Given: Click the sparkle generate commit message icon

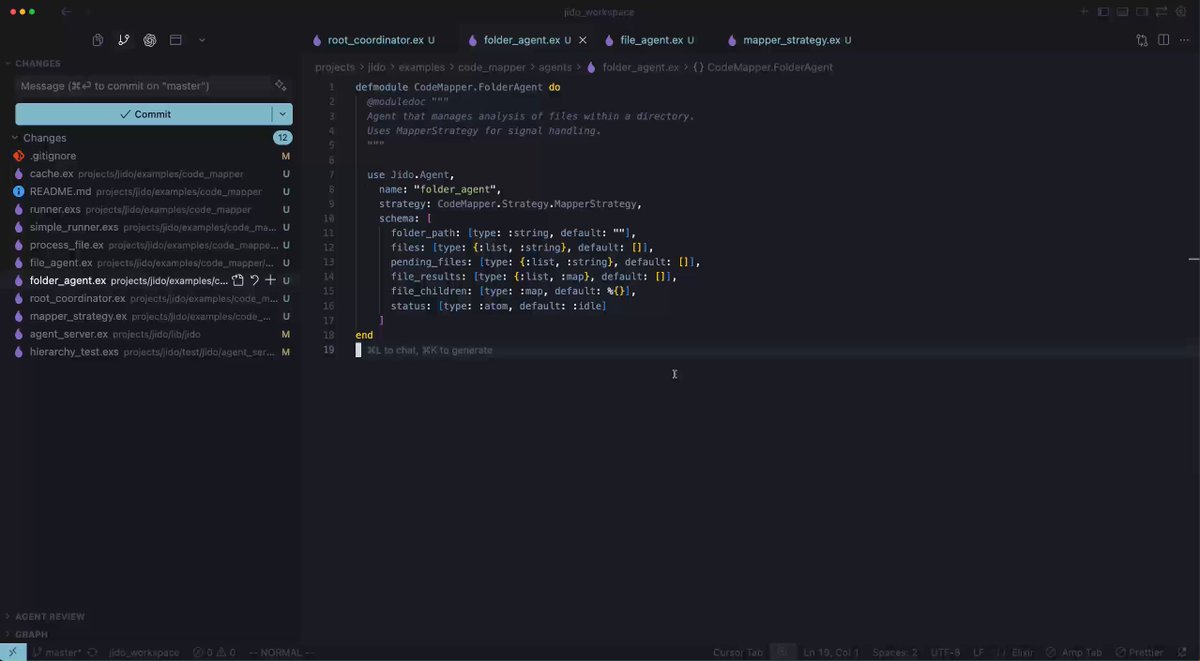Looking at the screenshot, I should point(281,86).
